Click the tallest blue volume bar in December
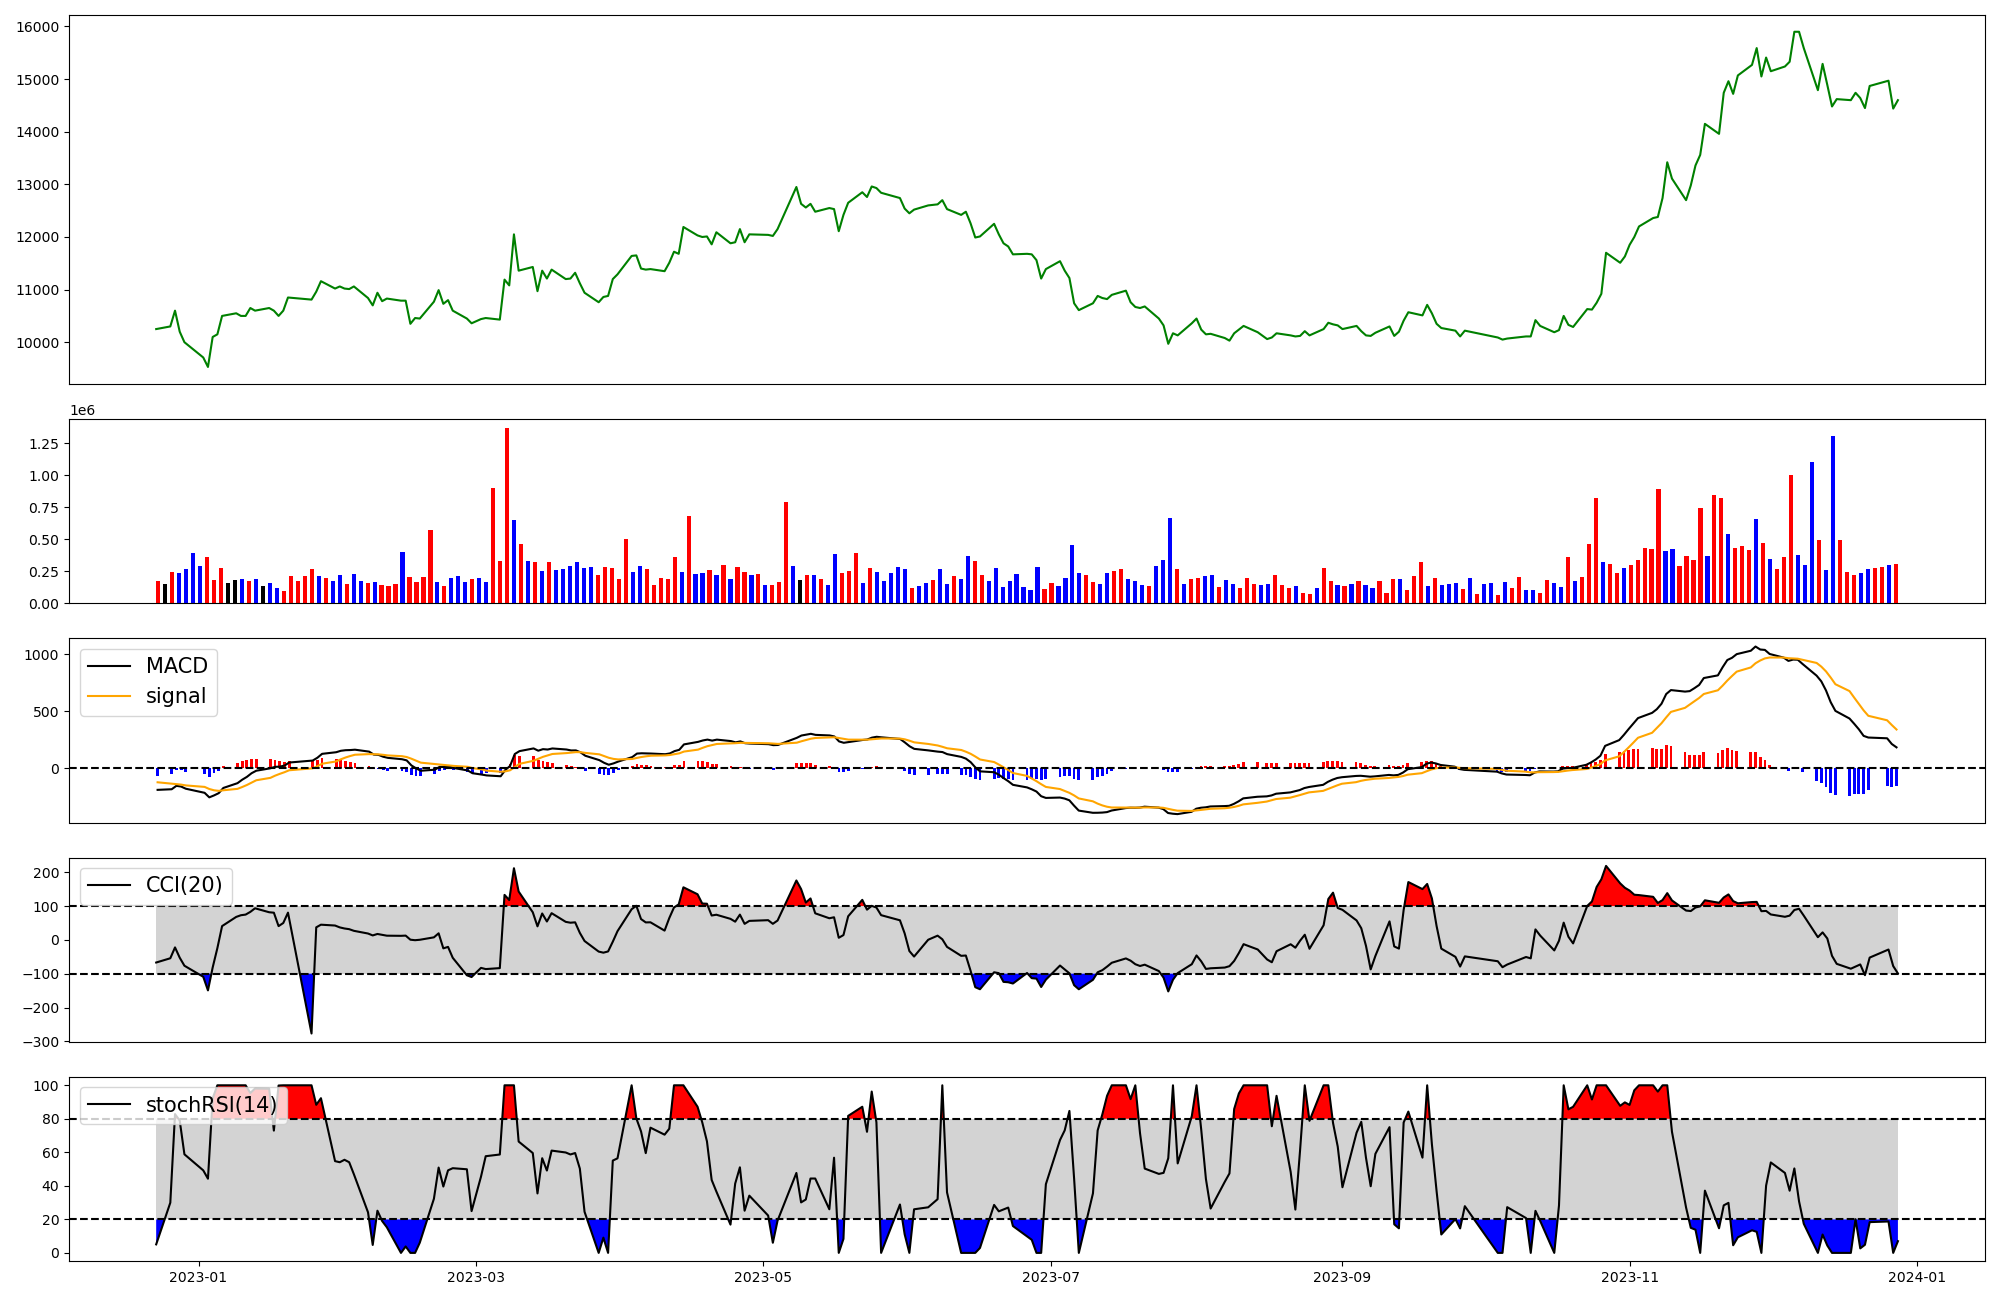2000x1300 pixels. [x=1833, y=519]
